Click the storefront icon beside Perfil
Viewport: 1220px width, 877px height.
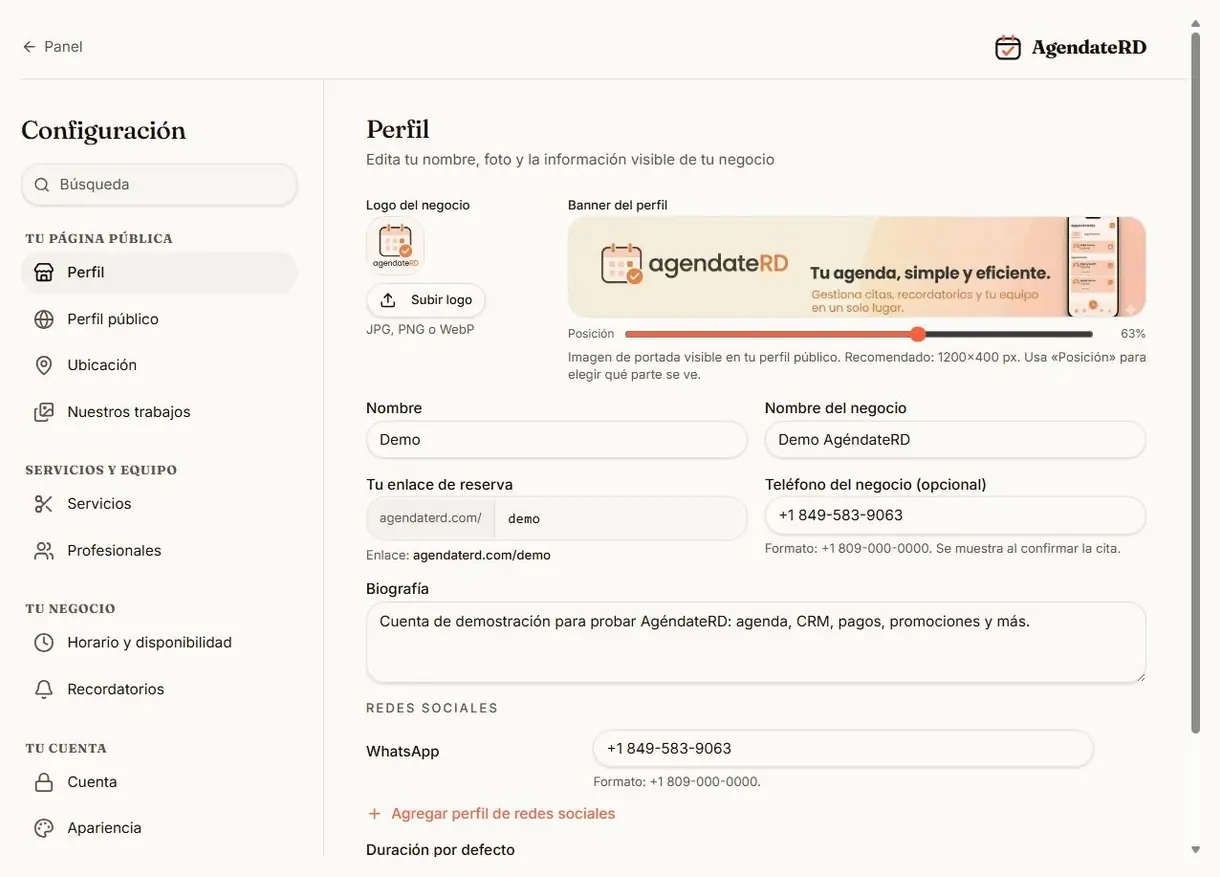point(44,272)
